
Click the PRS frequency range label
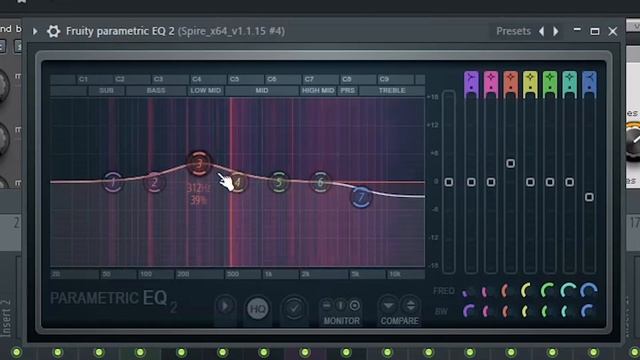(348, 91)
